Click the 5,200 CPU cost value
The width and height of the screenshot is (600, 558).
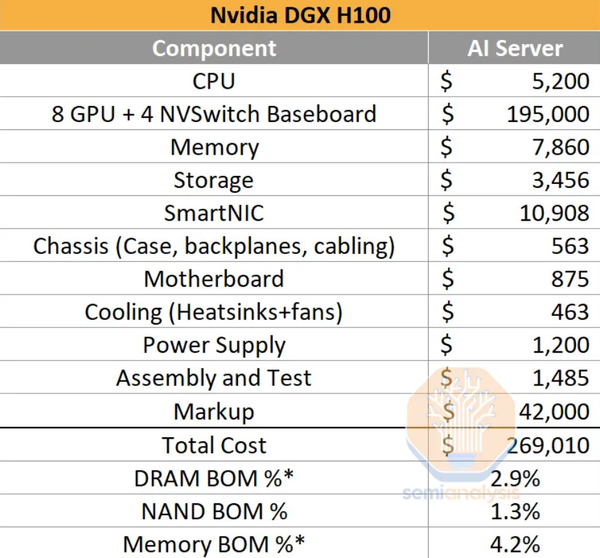[x=561, y=81]
